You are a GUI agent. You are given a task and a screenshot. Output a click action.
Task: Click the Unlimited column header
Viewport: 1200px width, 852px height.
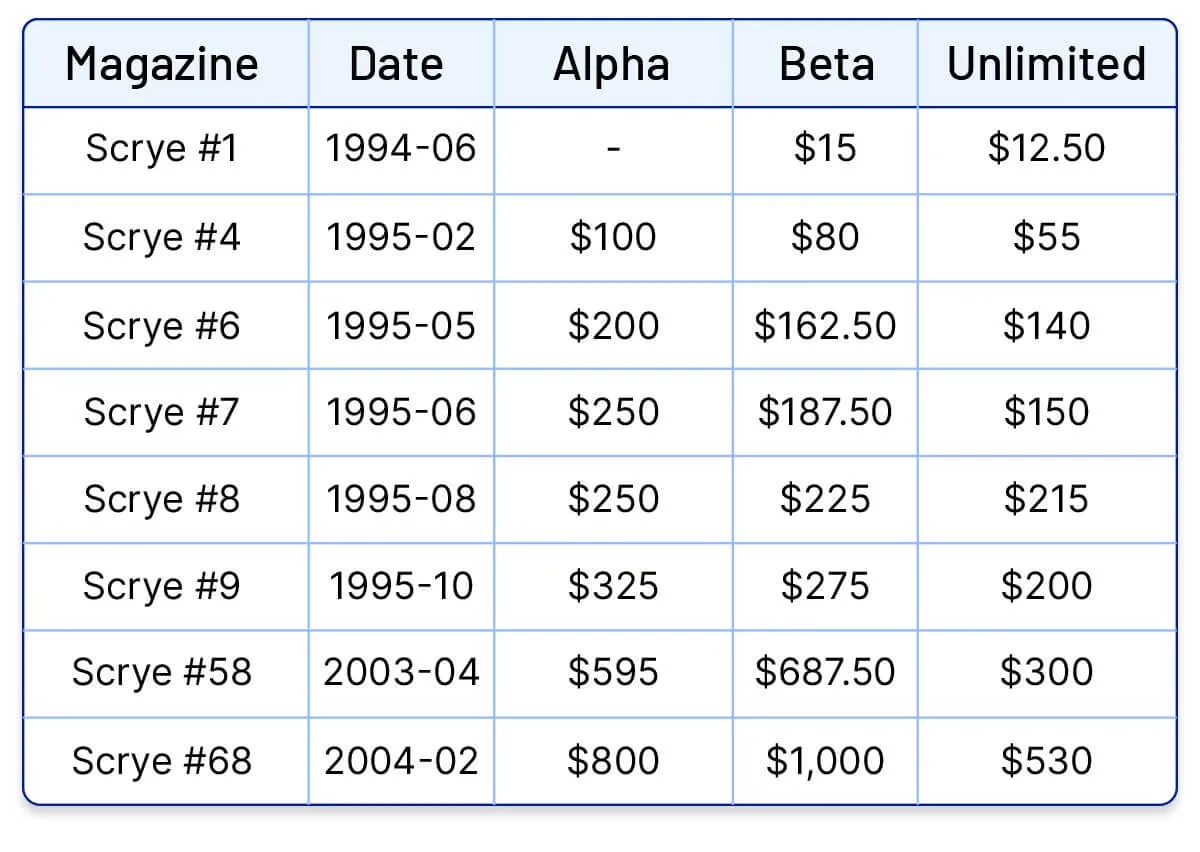pyautogui.click(x=1046, y=64)
